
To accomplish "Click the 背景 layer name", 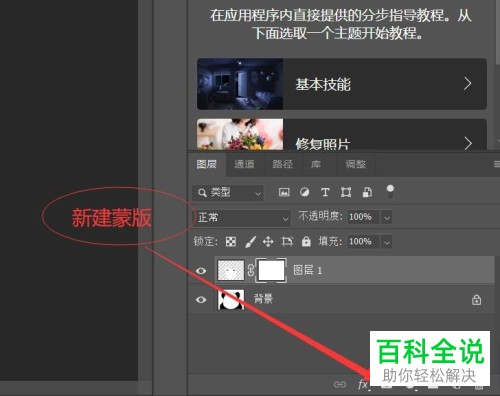I will (x=263, y=299).
